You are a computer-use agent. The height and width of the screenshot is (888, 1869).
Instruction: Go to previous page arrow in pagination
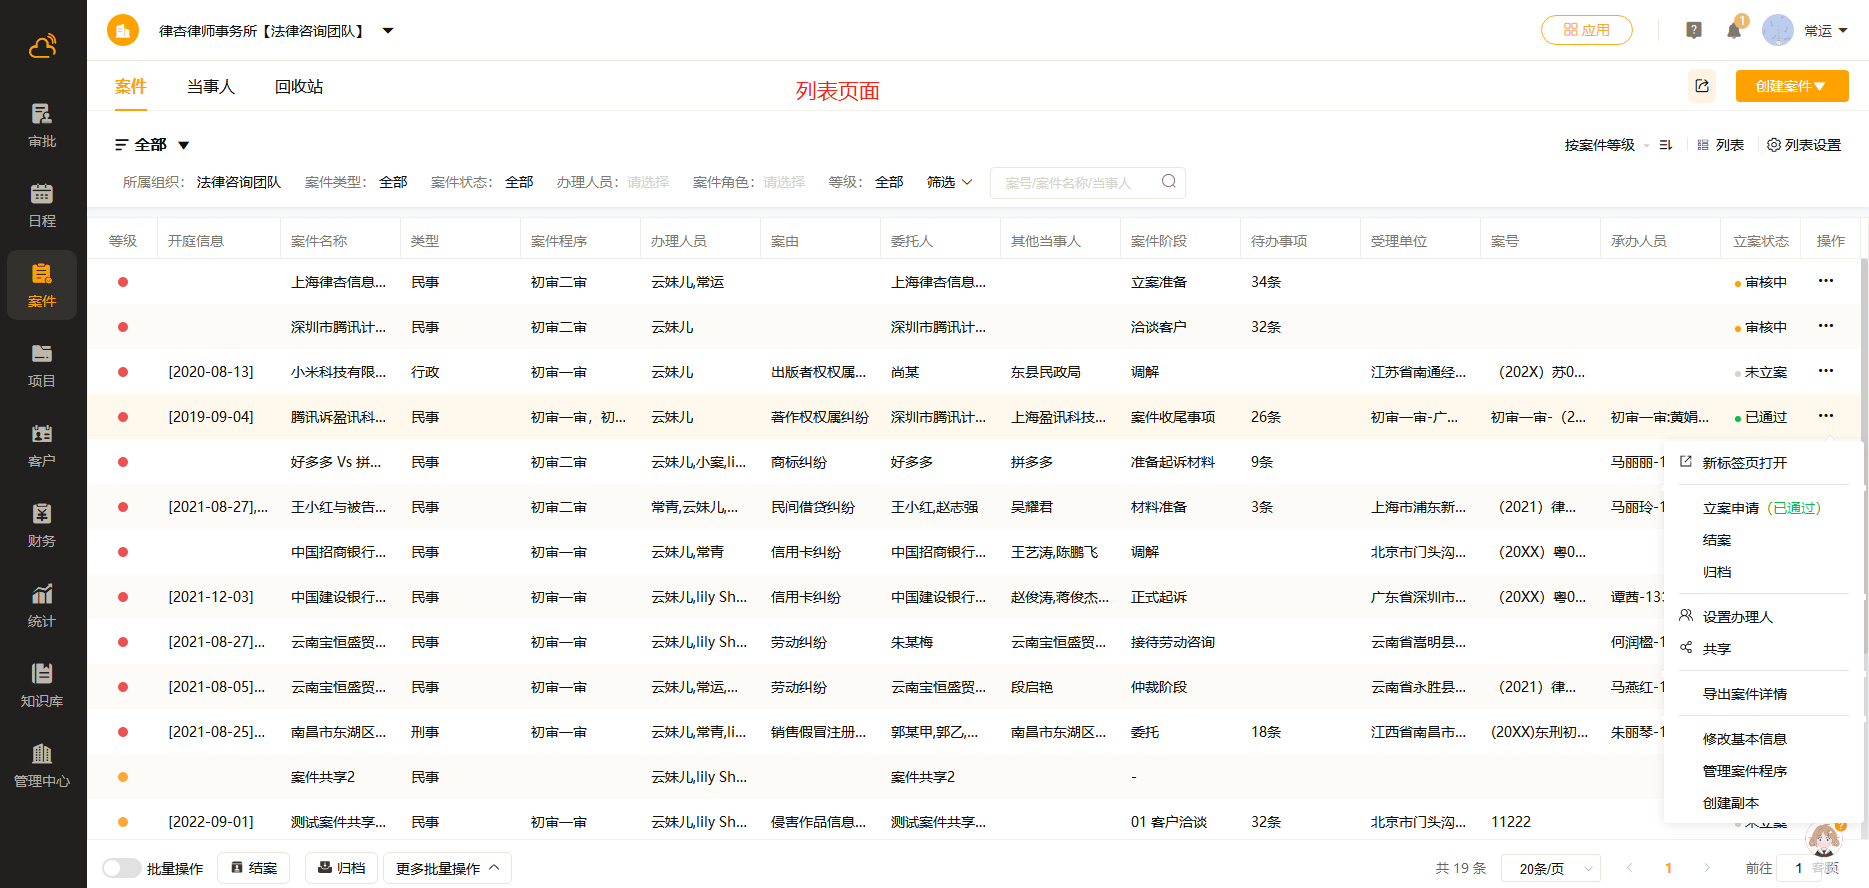click(x=1630, y=868)
